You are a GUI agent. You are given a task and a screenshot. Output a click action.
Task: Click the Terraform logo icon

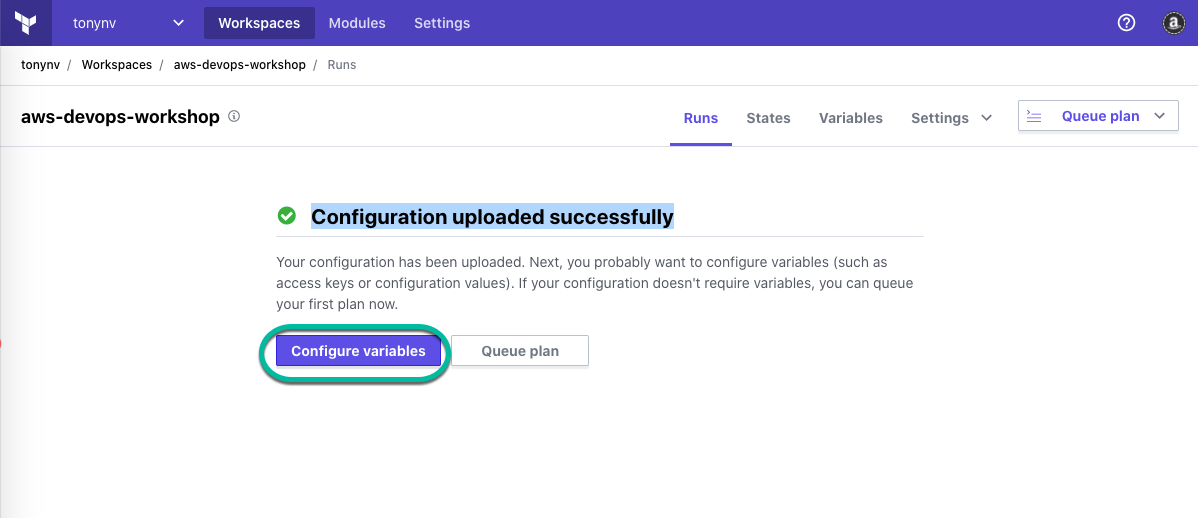pyautogui.click(x=26, y=23)
